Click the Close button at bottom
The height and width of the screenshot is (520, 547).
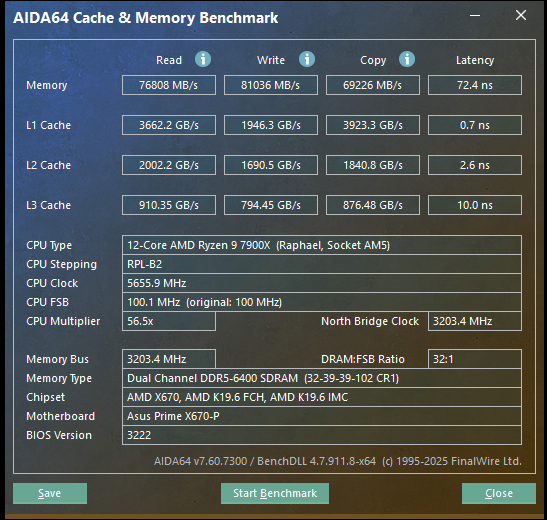pos(499,493)
